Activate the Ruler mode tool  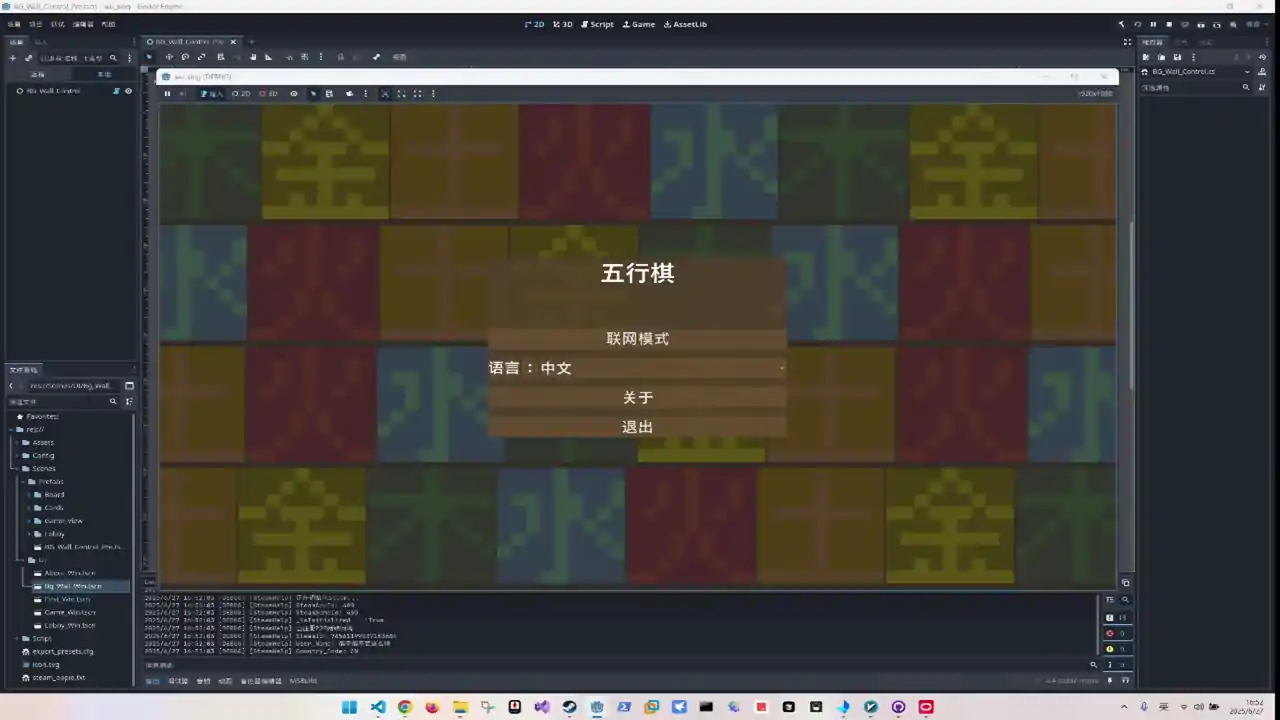[268, 57]
